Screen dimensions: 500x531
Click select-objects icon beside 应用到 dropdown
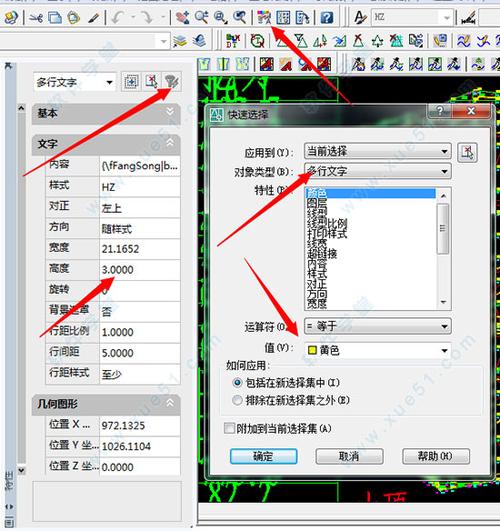pyautogui.click(x=467, y=152)
